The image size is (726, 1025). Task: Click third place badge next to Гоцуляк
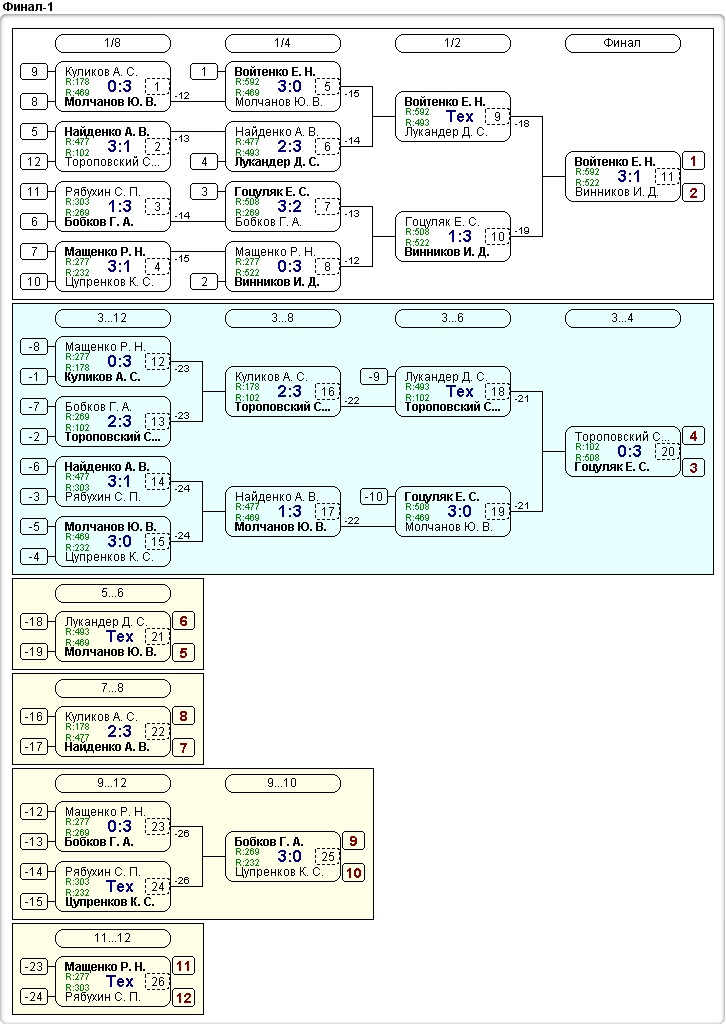[693, 468]
